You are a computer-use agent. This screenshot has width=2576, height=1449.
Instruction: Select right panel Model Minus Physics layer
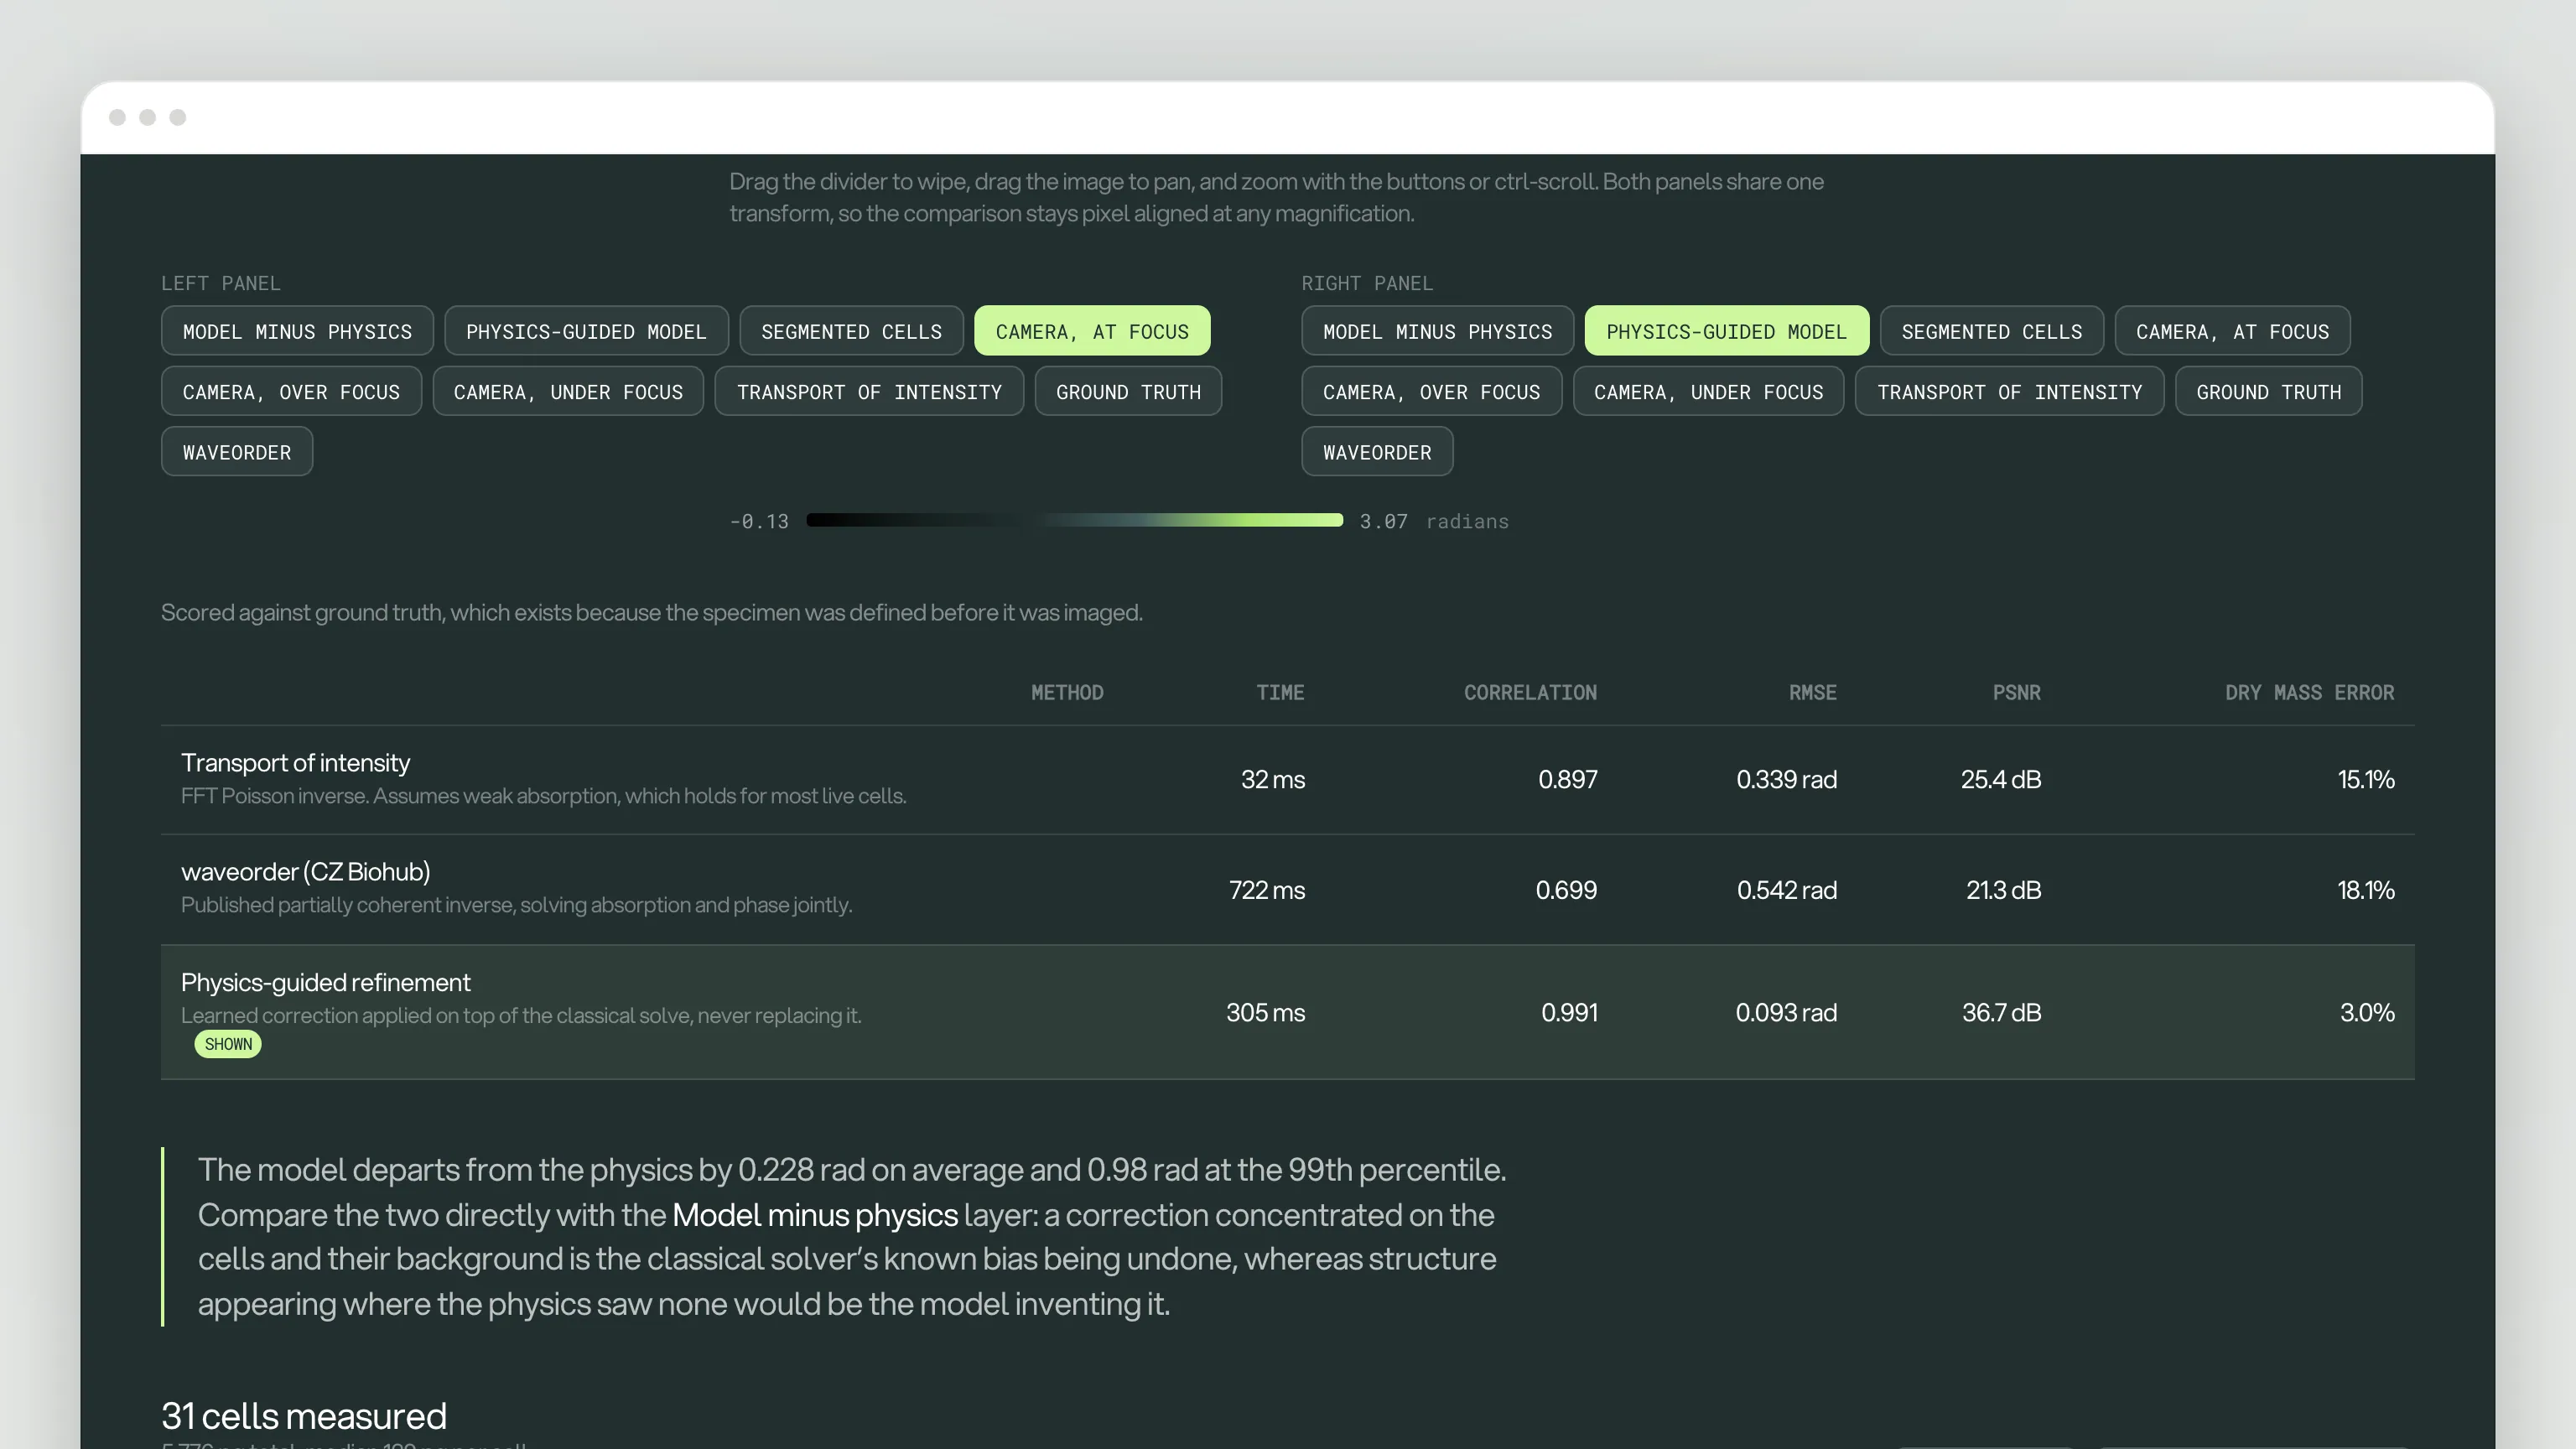tap(1437, 331)
